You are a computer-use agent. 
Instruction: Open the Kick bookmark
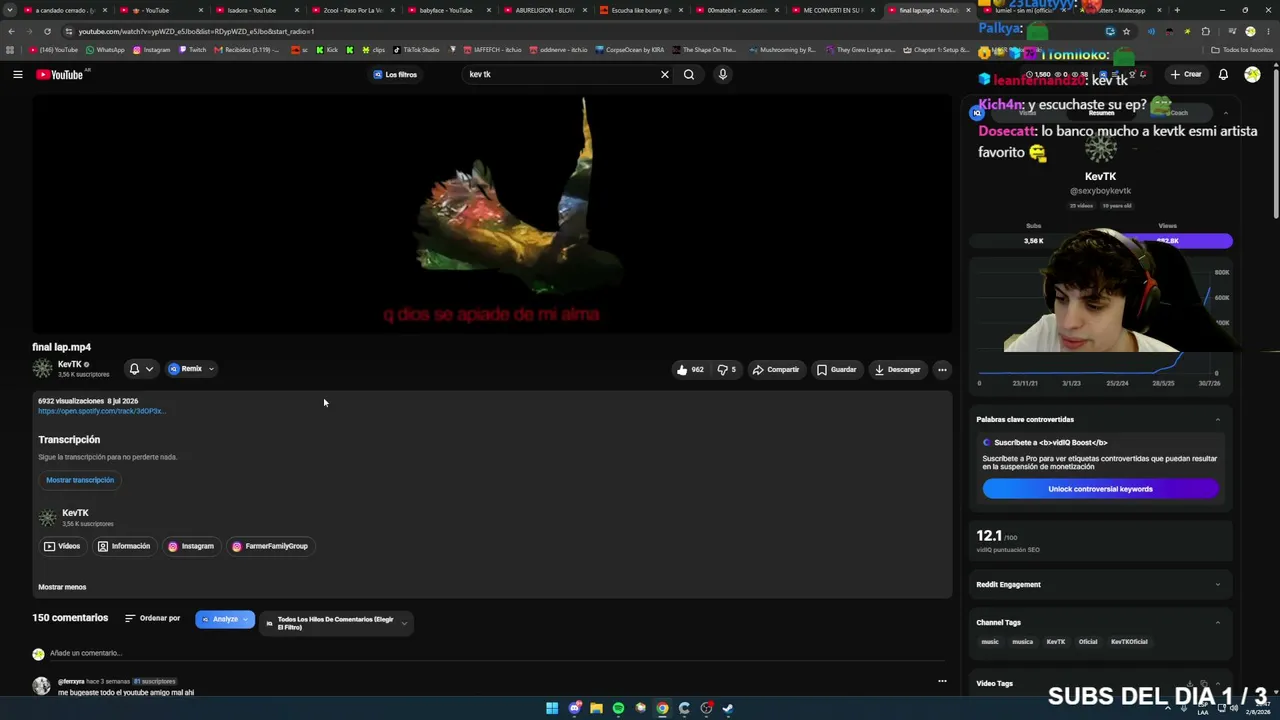(x=327, y=50)
